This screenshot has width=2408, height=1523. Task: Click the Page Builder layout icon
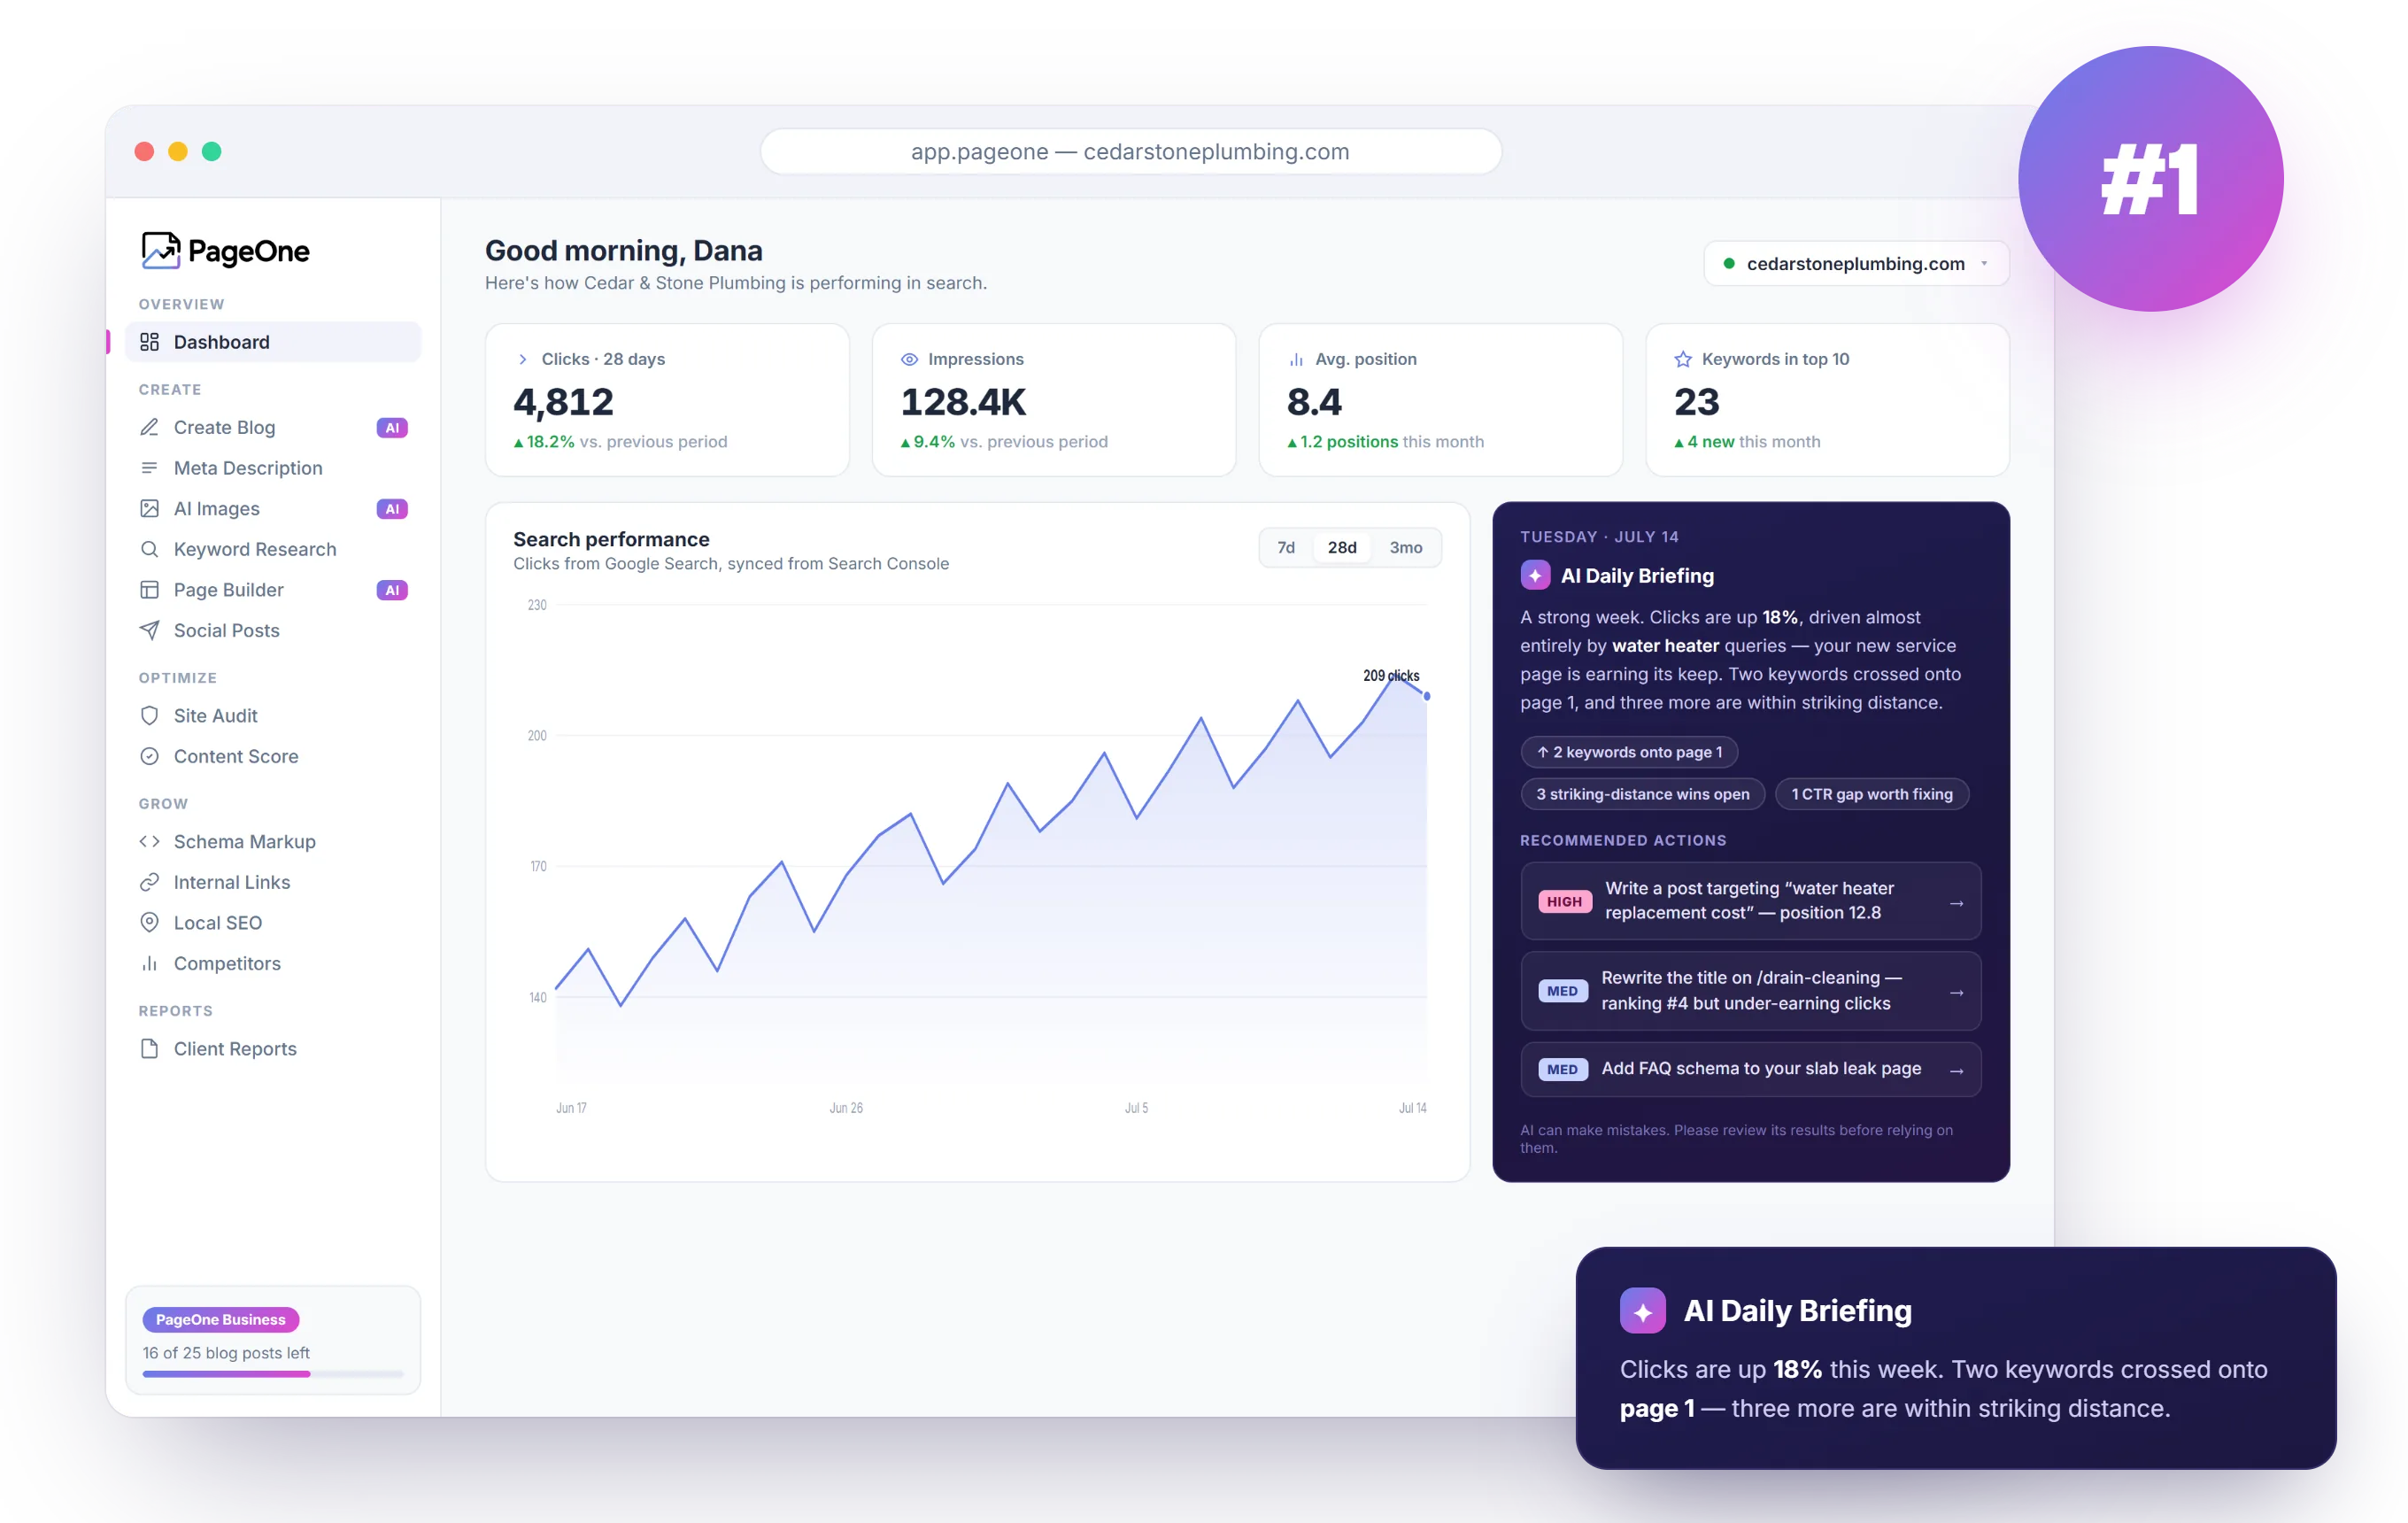pyautogui.click(x=149, y=590)
